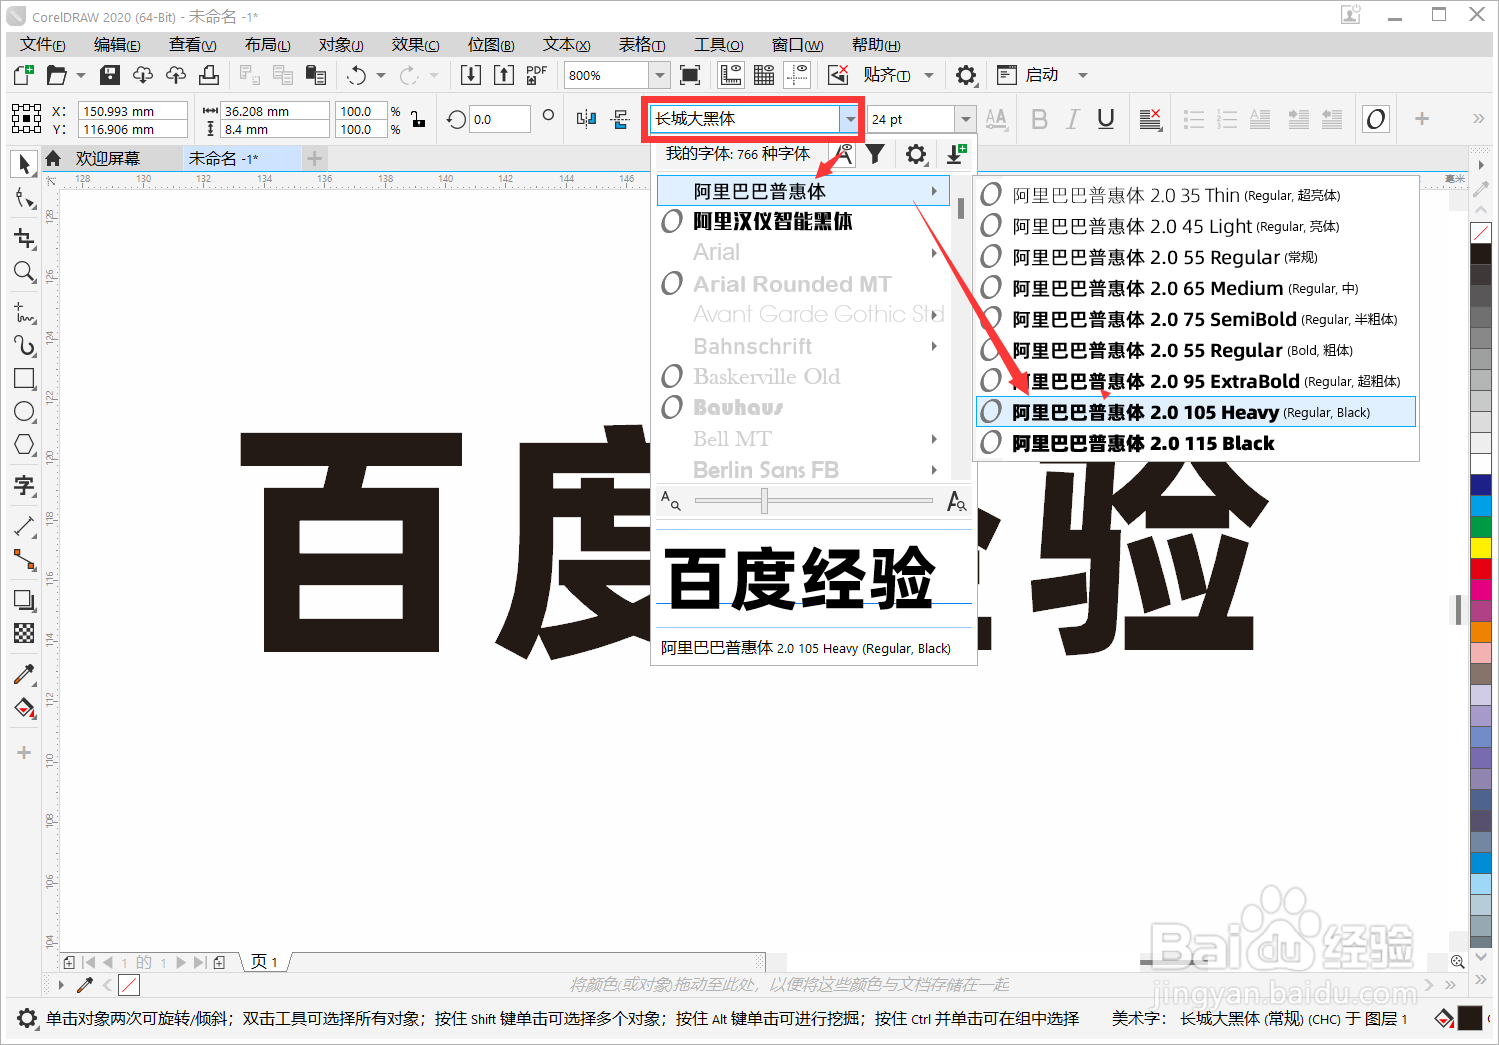Image resolution: width=1499 pixels, height=1045 pixels.
Task: Select the Ellipse tool
Action: 24,411
